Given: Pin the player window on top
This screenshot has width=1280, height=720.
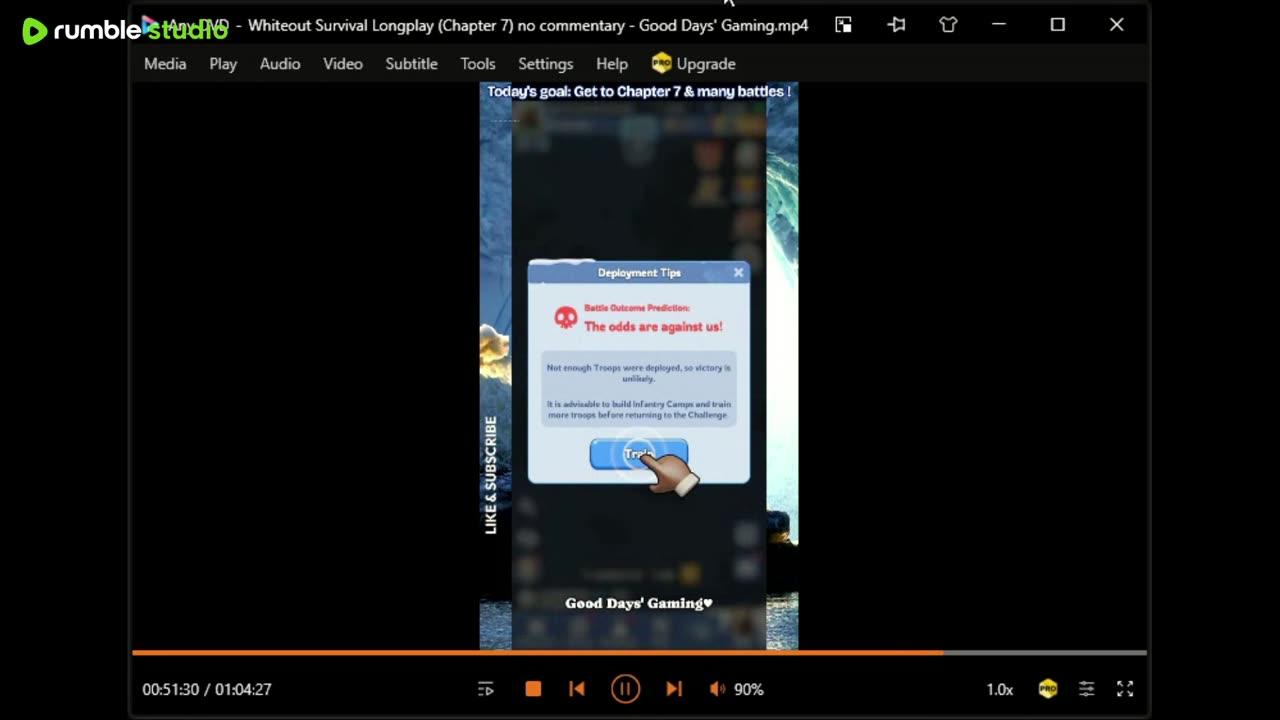Looking at the screenshot, I should click(896, 25).
